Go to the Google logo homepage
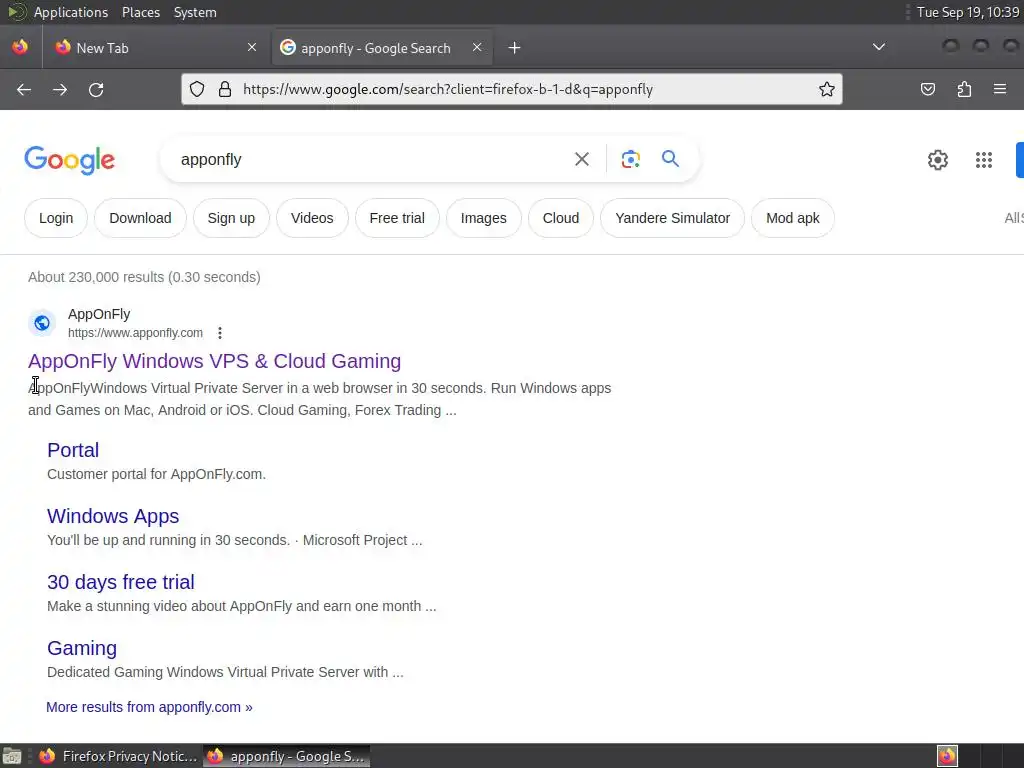This screenshot has height=768, width=1024. click(69, 160)
